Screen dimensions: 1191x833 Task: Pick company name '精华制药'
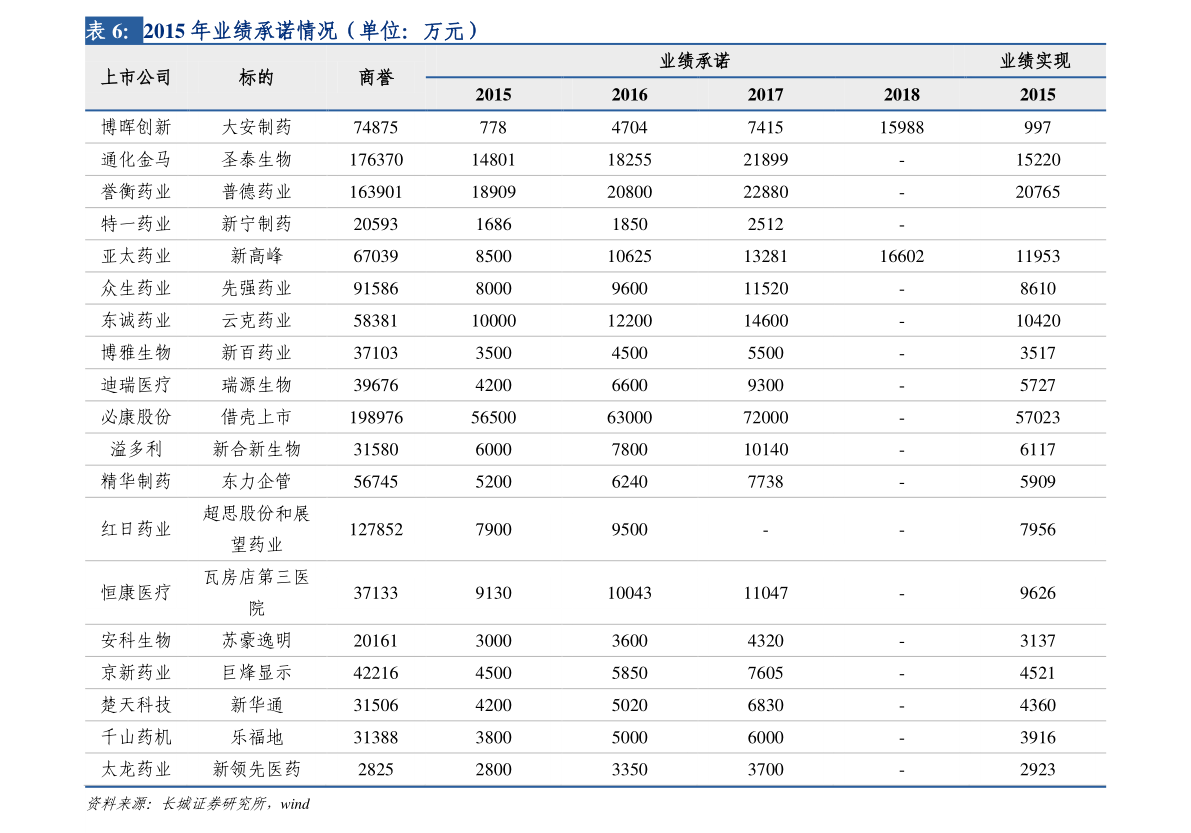[x=136, y=481]
